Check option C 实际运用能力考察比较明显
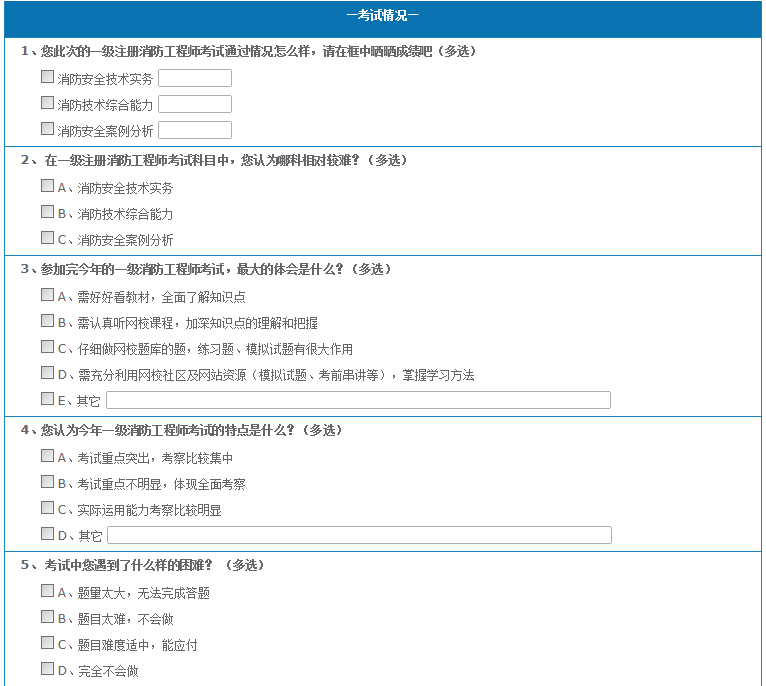The width and height of the screenshot is (766, 686). tap(47, 508)
